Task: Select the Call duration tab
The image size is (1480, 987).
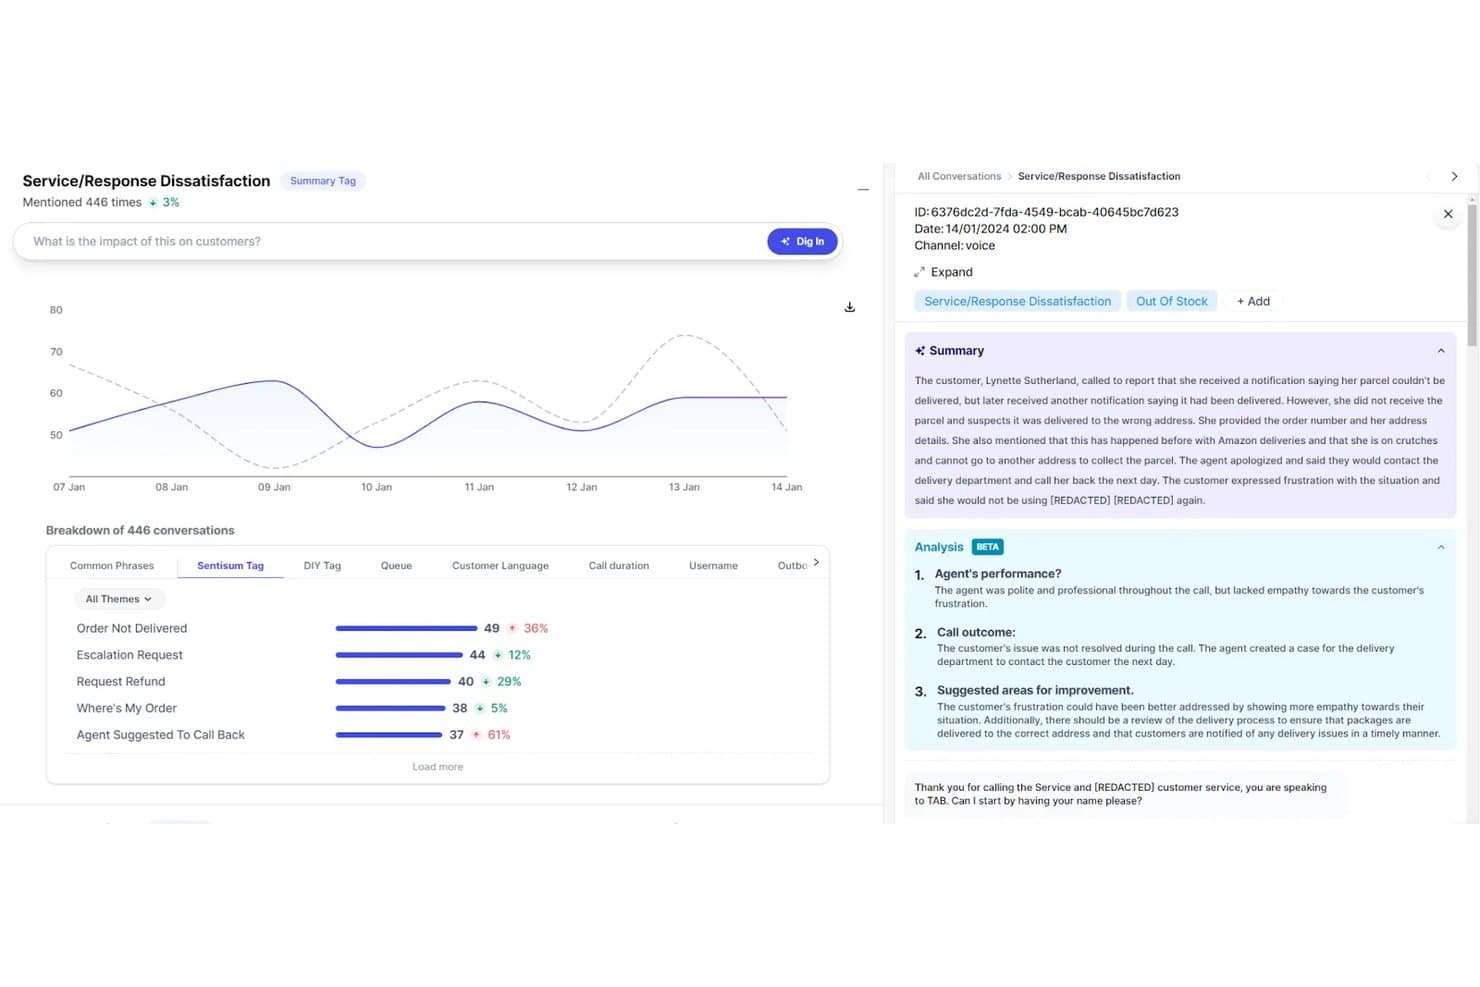Action: 618,566
